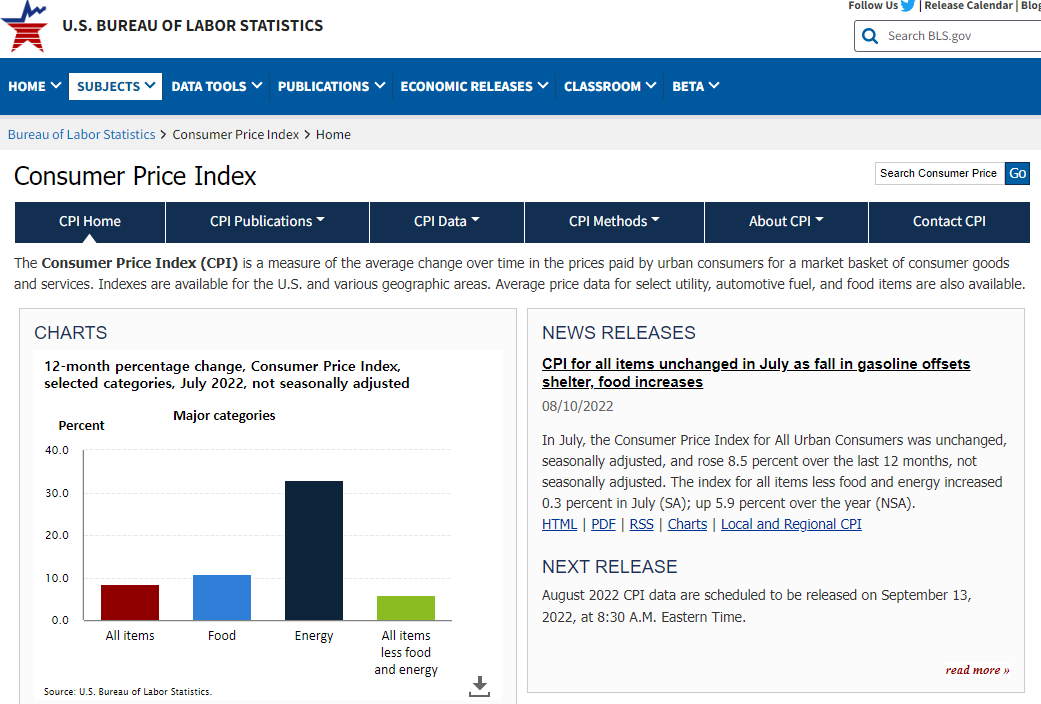Select the CPI Home tab
1041x704 pixels.
coord(90,222)
